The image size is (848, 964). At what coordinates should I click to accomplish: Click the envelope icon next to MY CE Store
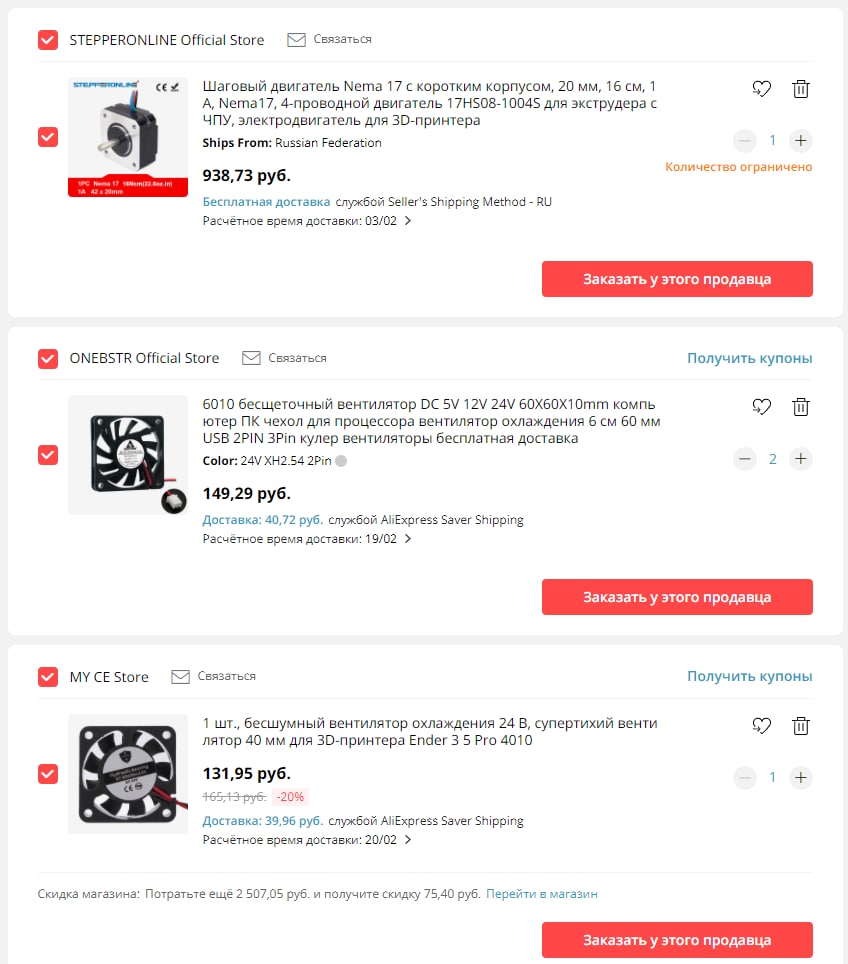[x=180, y=677]
